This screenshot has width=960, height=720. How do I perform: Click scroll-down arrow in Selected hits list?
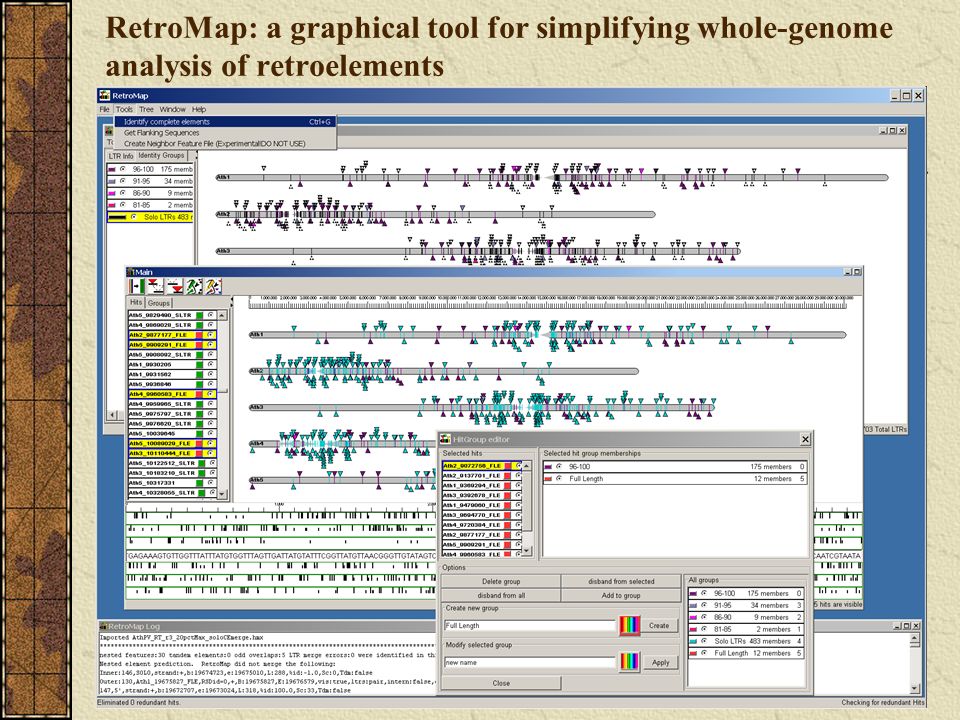pyautogui.click(x=527, y=552)
